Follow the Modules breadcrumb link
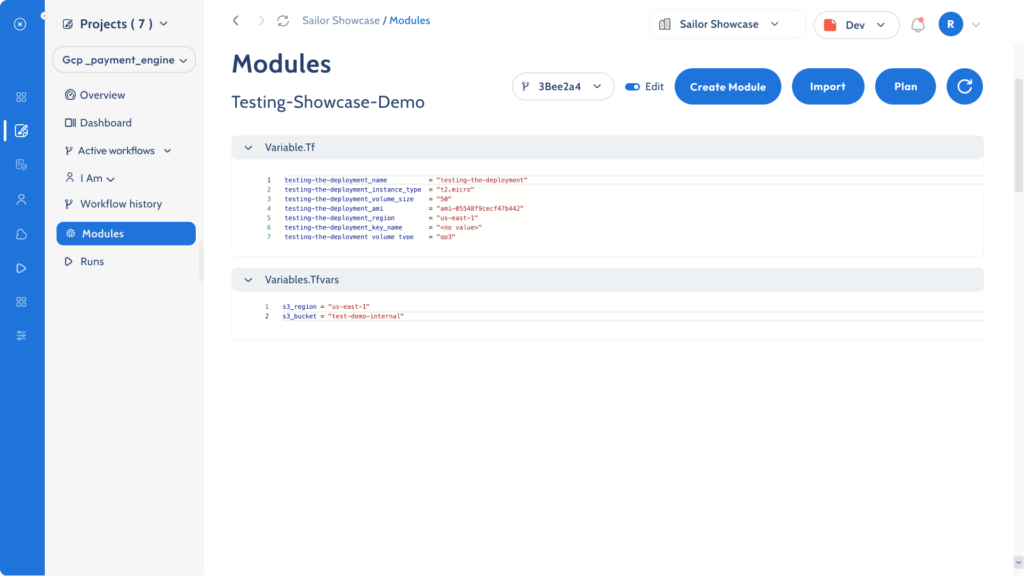This screenshot has width=1024, height=576. (x=409, y=20)
